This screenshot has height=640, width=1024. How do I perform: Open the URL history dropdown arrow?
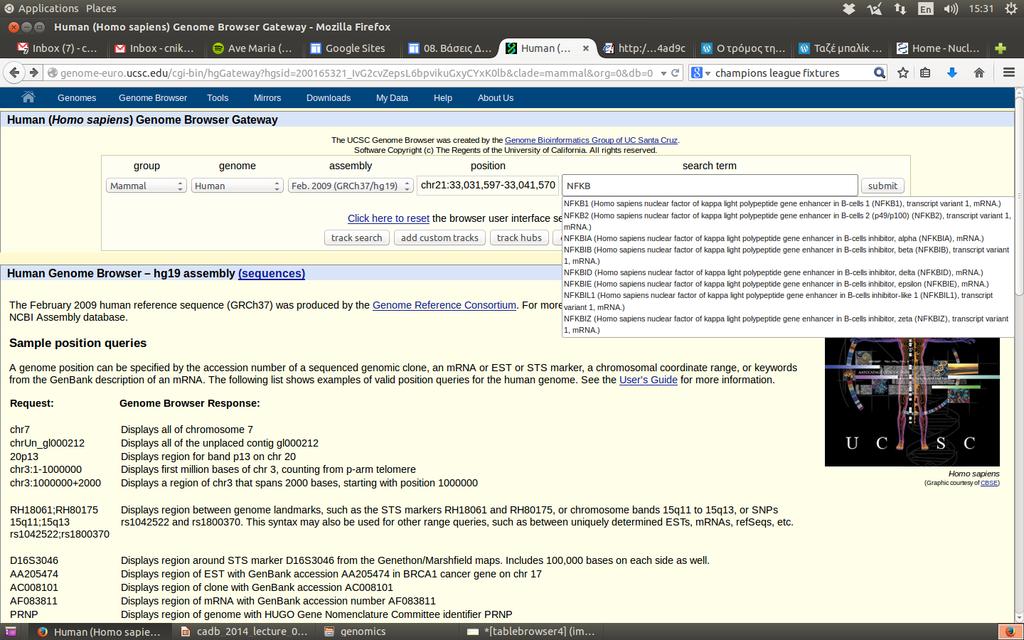pos(664,73)
